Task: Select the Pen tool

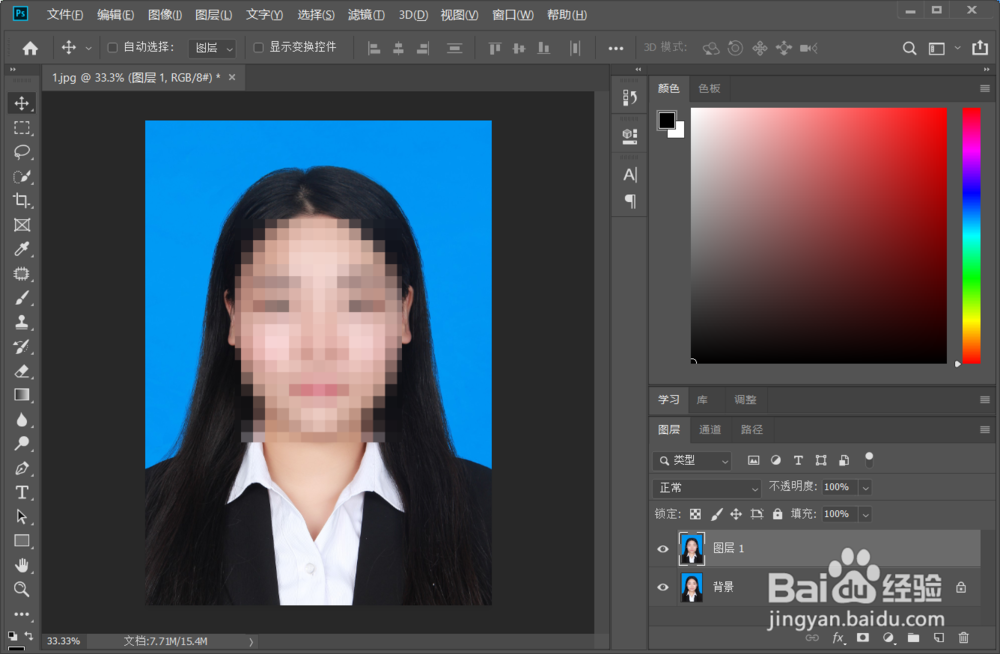Action: pos(22,468)
